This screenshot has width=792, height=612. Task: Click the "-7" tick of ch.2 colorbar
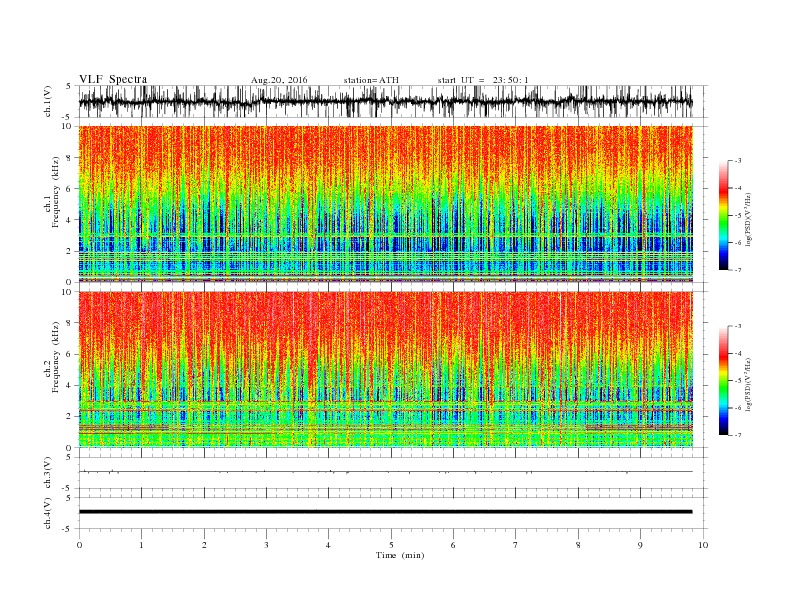click(737, 435)
